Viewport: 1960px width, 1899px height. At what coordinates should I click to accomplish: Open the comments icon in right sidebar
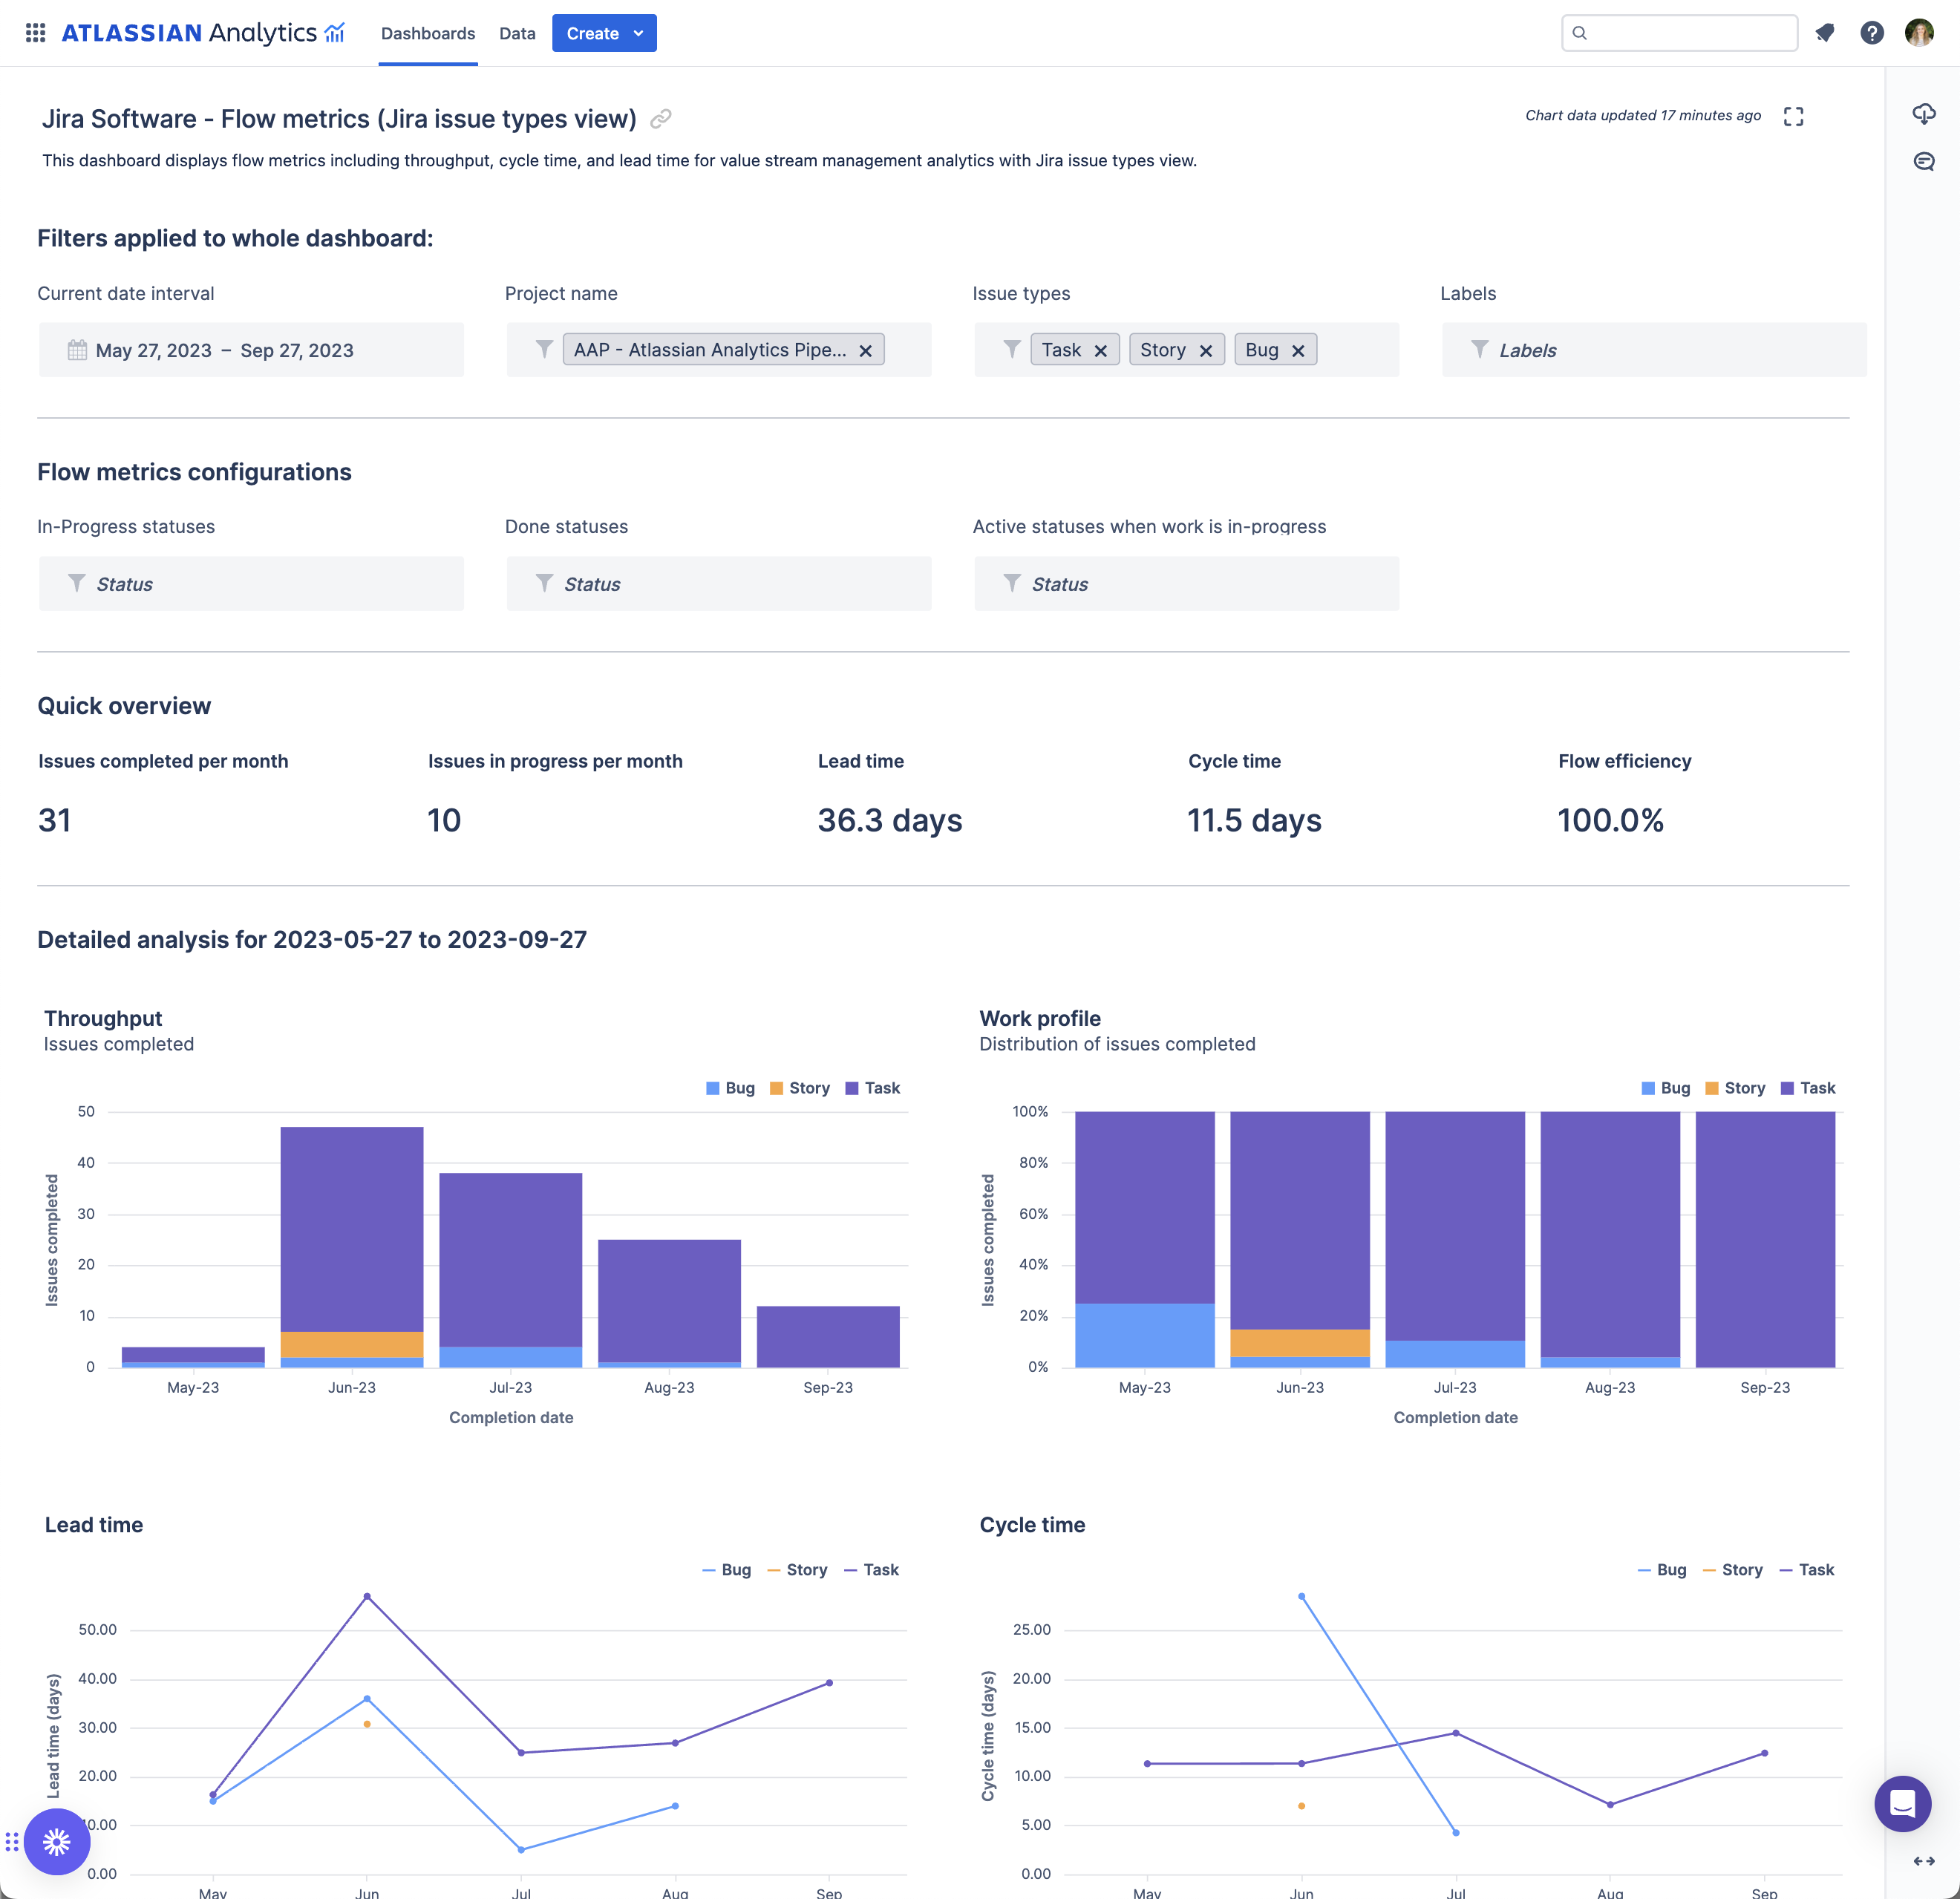coord(1924,161)
